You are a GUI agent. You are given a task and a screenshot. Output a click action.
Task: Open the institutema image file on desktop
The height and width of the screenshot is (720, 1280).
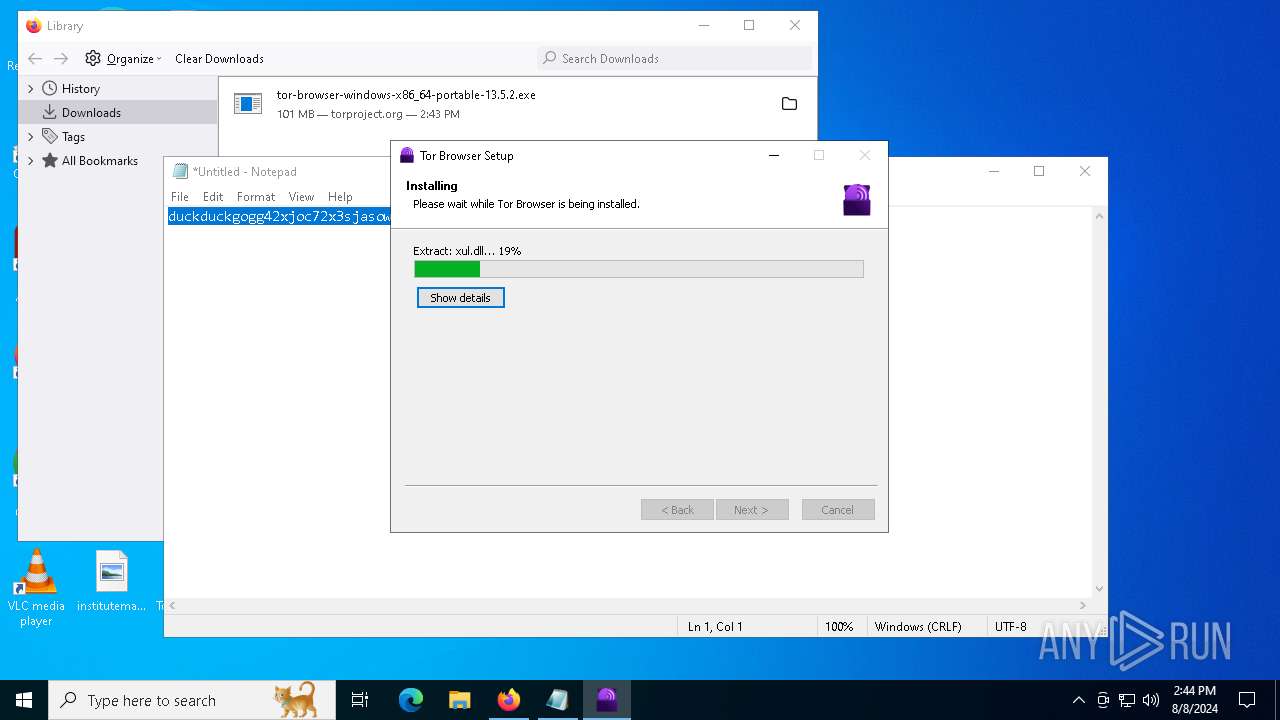(x=112, y=582)
